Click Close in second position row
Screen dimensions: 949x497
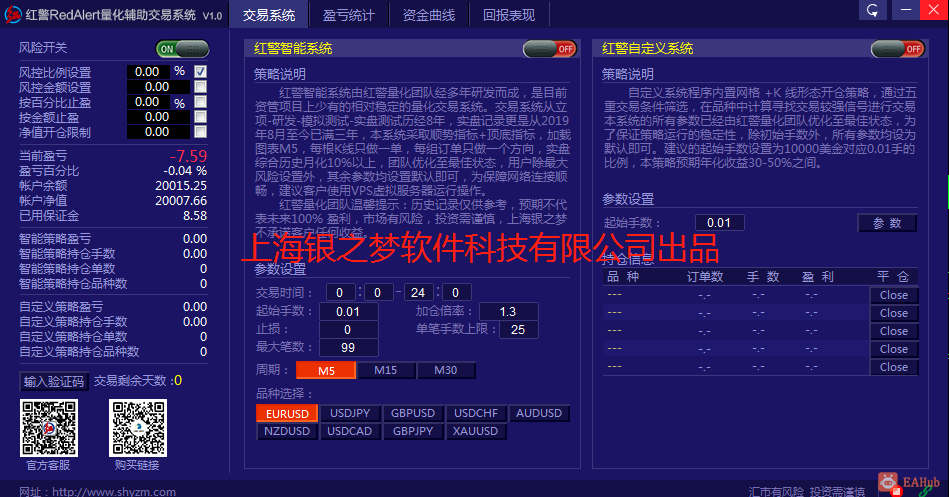(x=894, y=313)
